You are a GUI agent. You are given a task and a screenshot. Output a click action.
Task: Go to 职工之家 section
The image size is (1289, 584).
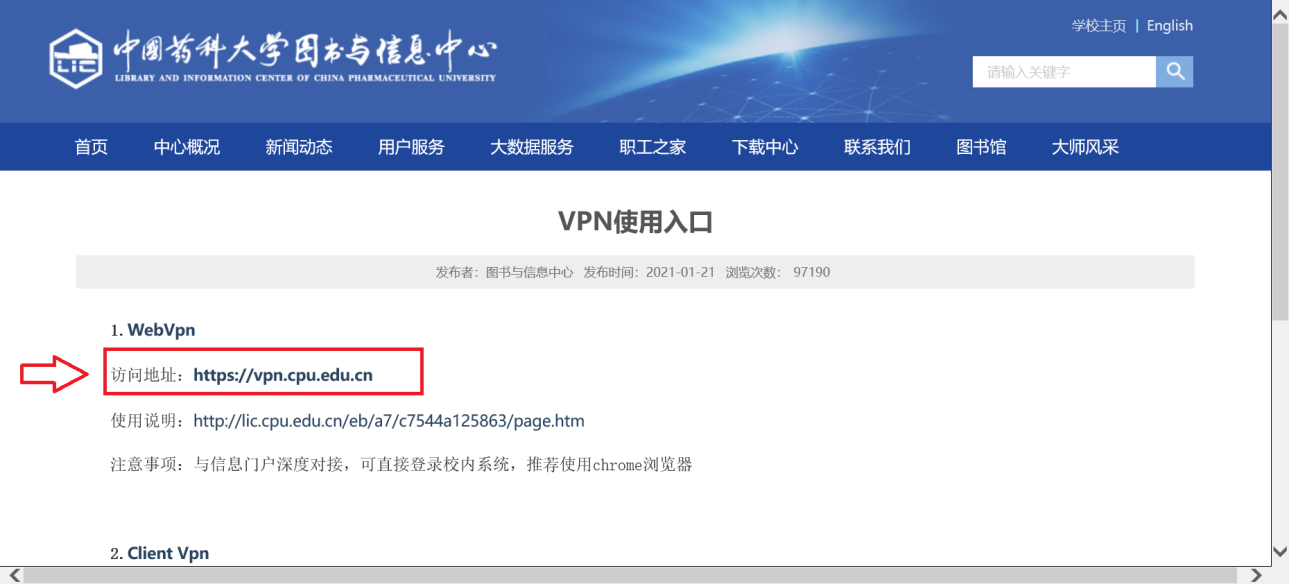point(653,147)
